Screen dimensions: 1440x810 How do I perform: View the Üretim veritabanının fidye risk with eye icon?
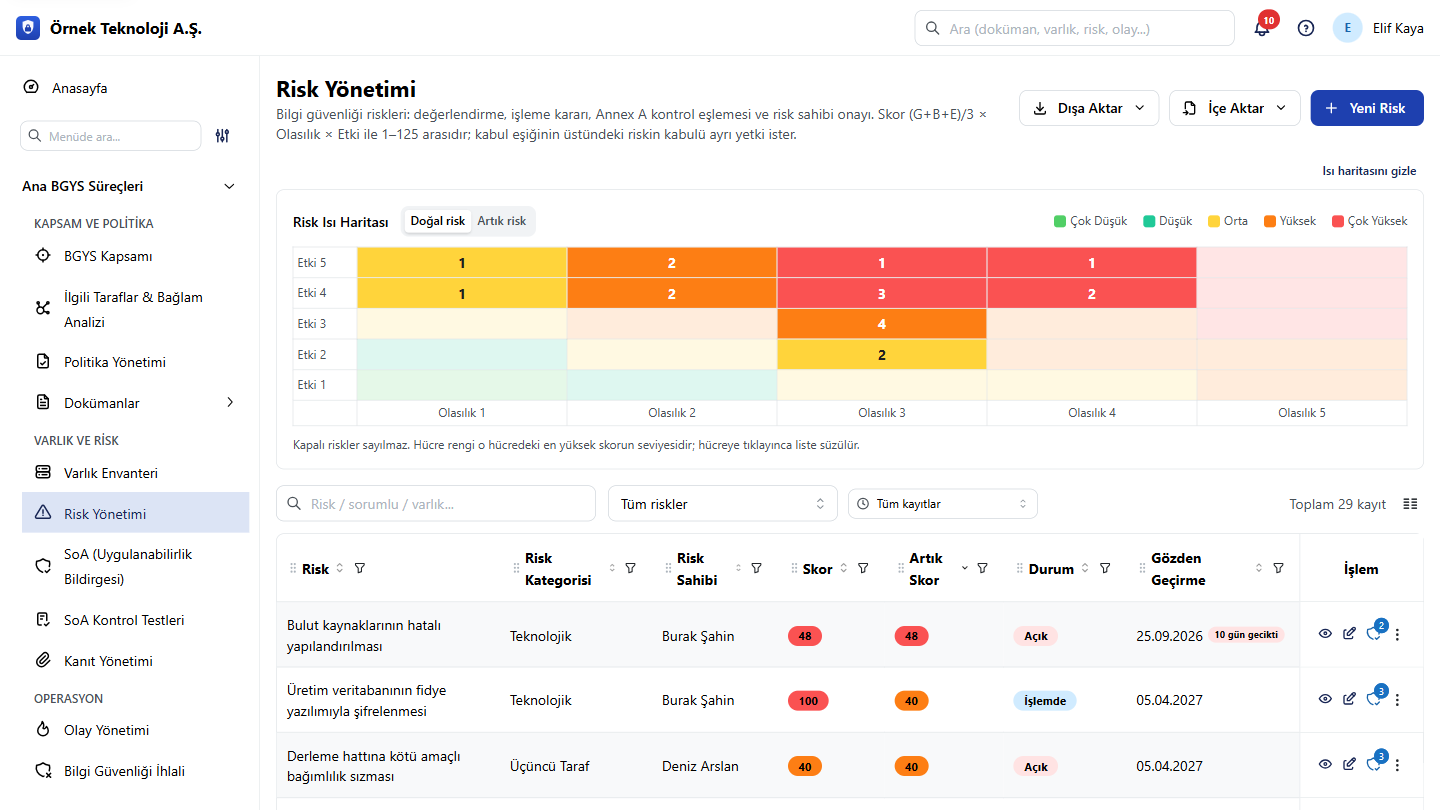[x=1325, y=700]
